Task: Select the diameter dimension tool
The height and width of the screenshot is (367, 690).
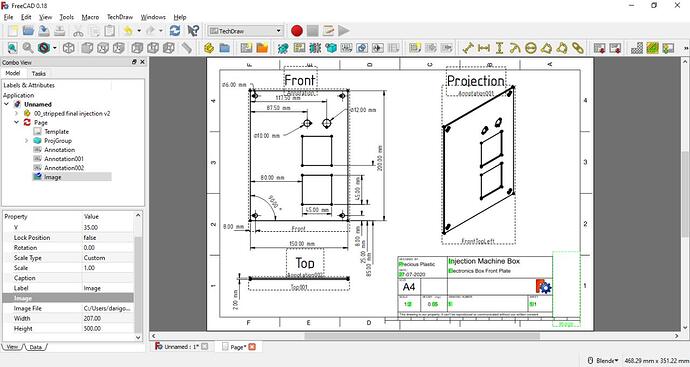Action: (x=531, y=48)
